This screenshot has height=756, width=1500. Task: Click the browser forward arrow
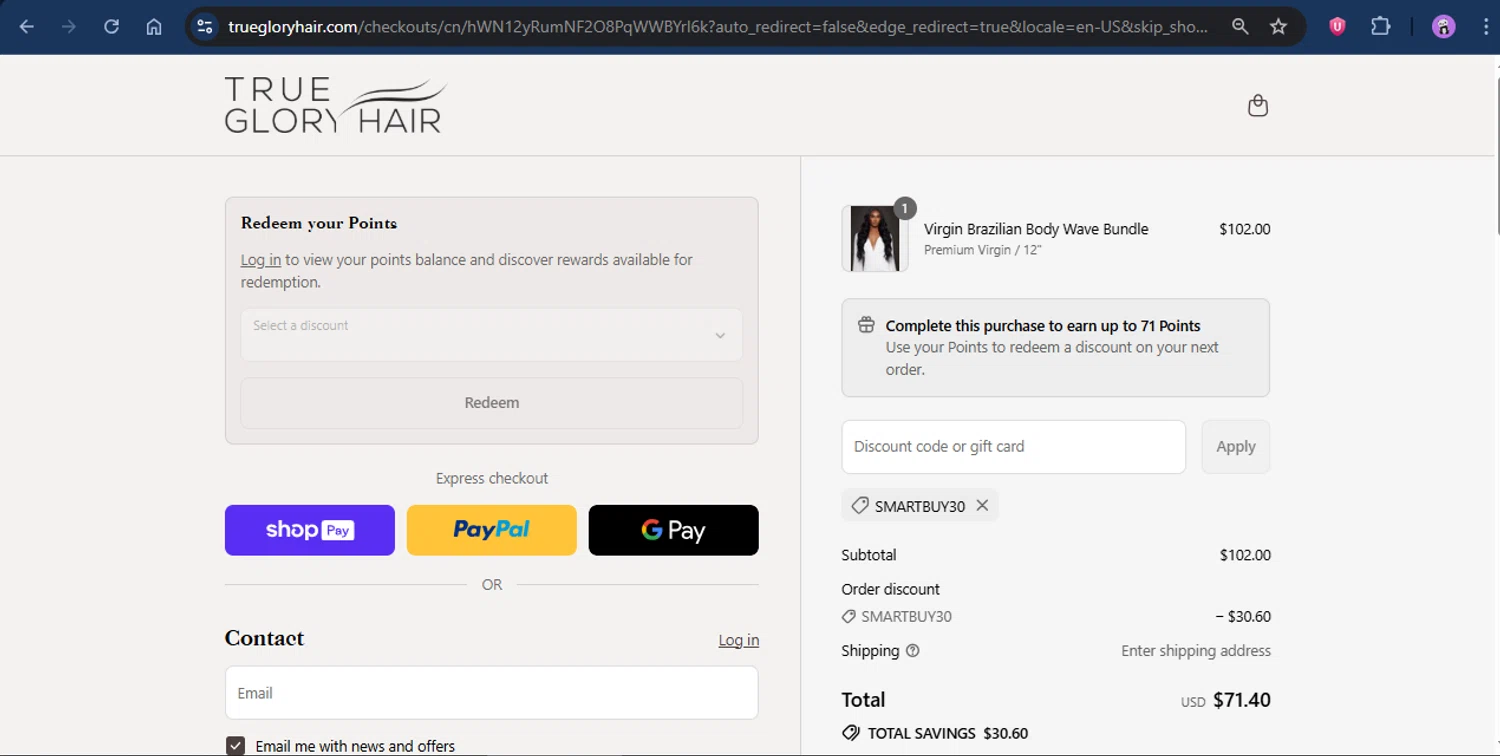point(69,27)
